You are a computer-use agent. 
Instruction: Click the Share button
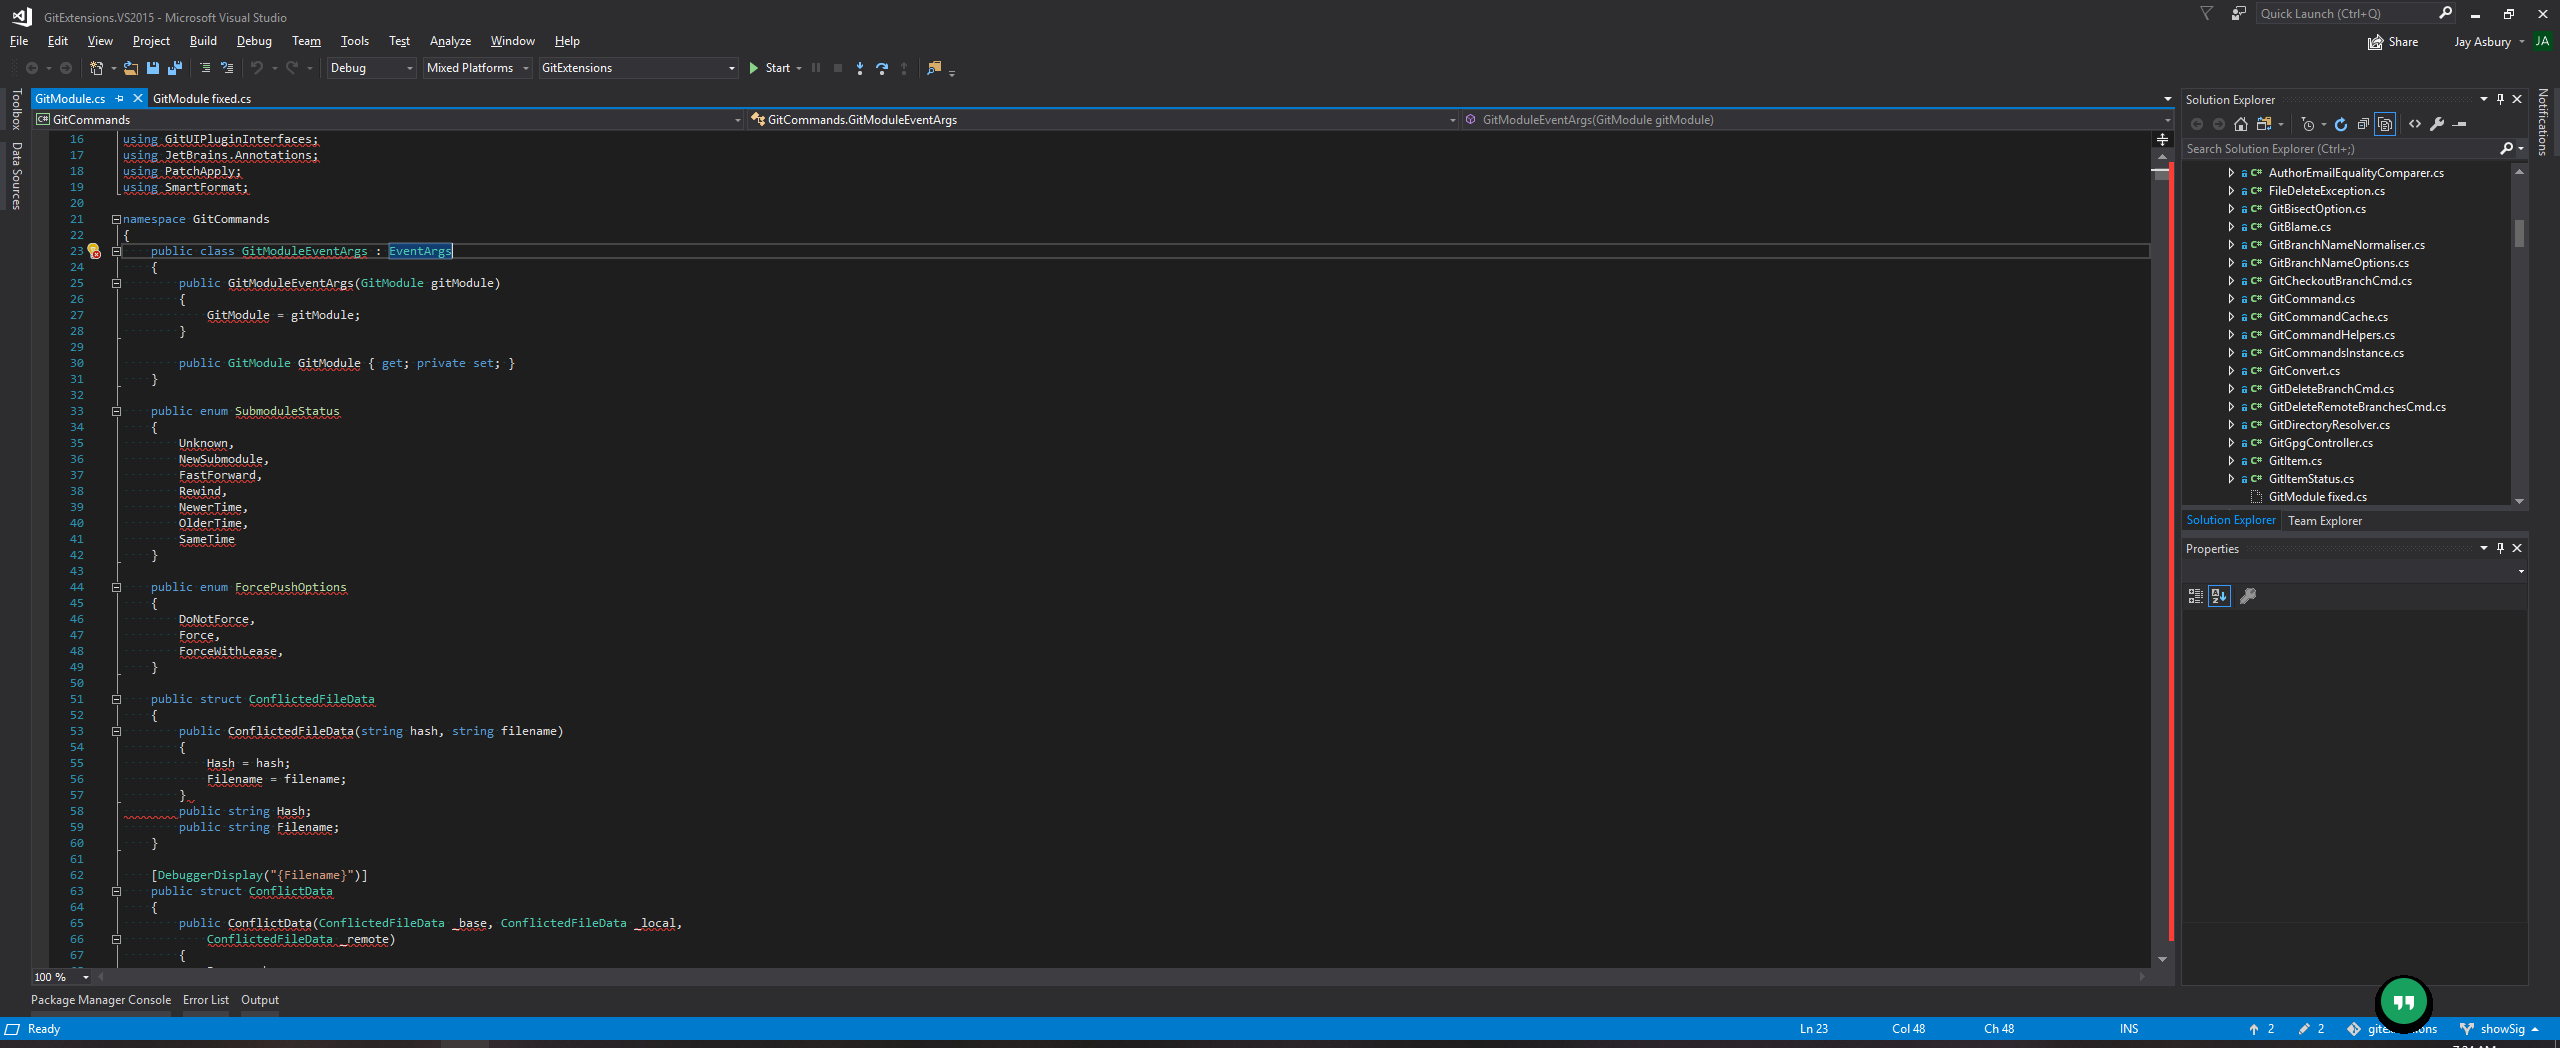[x=2393, y=42]
